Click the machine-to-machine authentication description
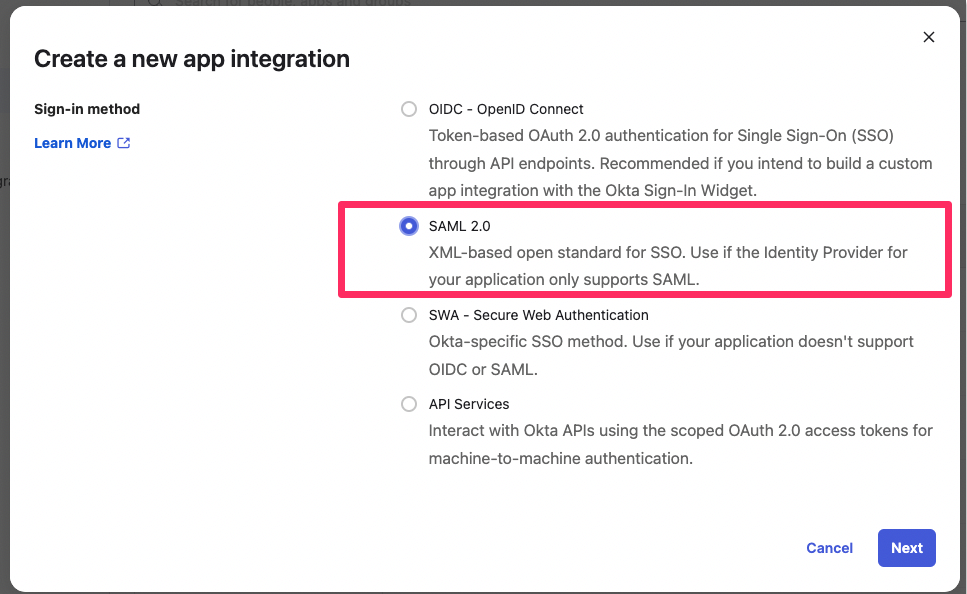Image resolution: width=967 pixels, height=594 pixels. click(x=680, y=444)
